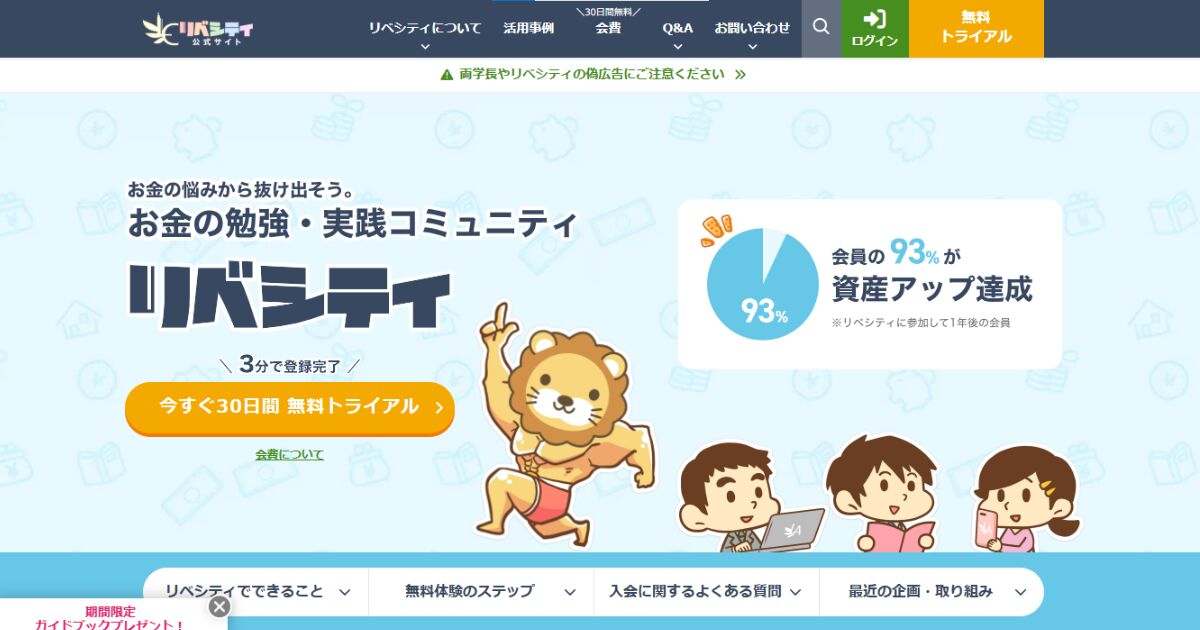Click the search magnifier icon

(x=821, y=28)
